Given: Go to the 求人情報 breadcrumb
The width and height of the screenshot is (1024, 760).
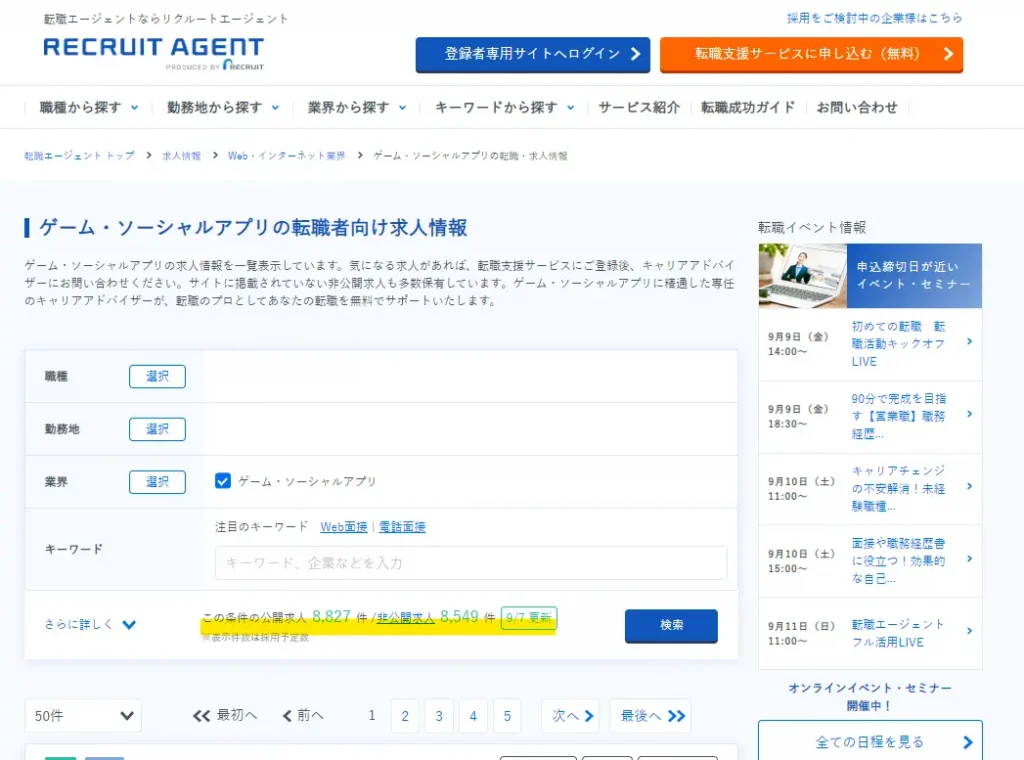Looking at the screenshot, I should click(181, 155).
